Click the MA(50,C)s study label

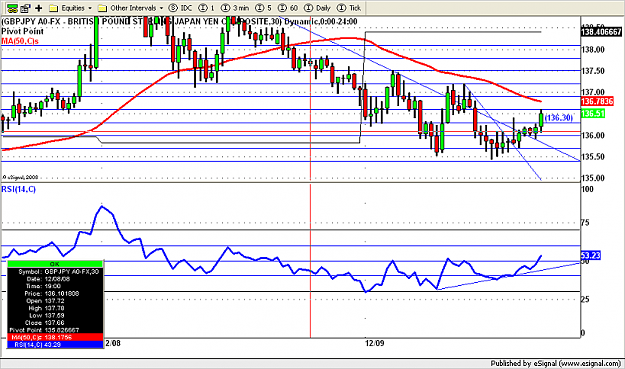[x=20, y=41]
